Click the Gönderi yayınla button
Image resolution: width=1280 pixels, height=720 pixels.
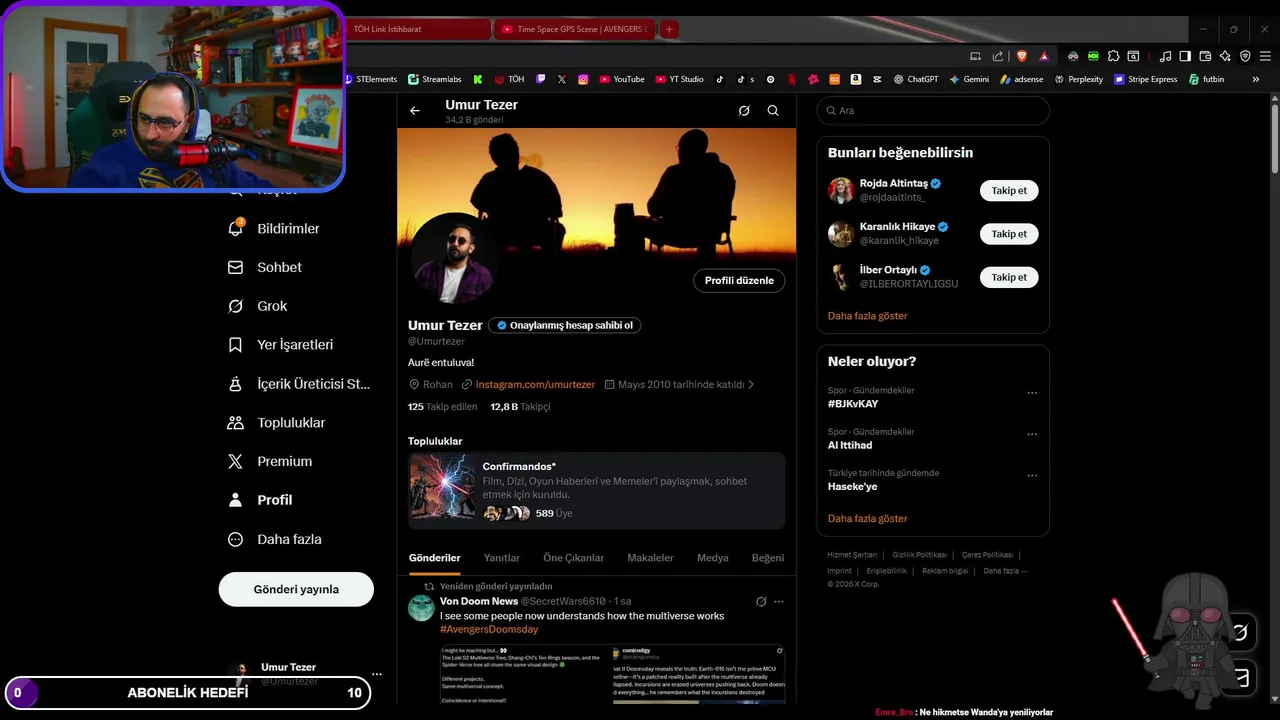[x=296, y=589]
